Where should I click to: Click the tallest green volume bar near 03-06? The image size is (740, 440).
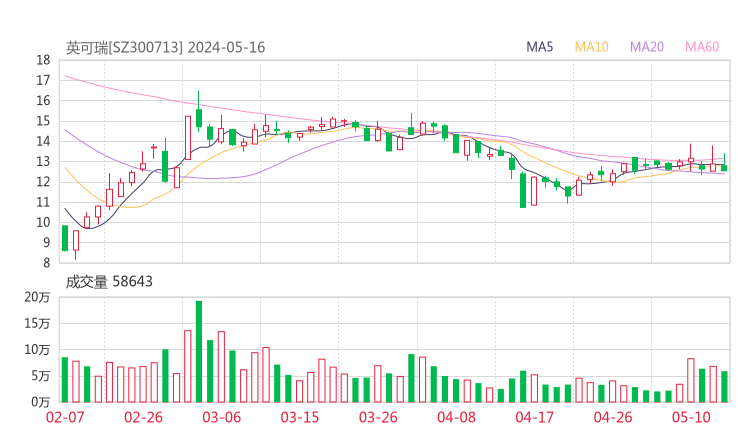[x=199, y=352]
